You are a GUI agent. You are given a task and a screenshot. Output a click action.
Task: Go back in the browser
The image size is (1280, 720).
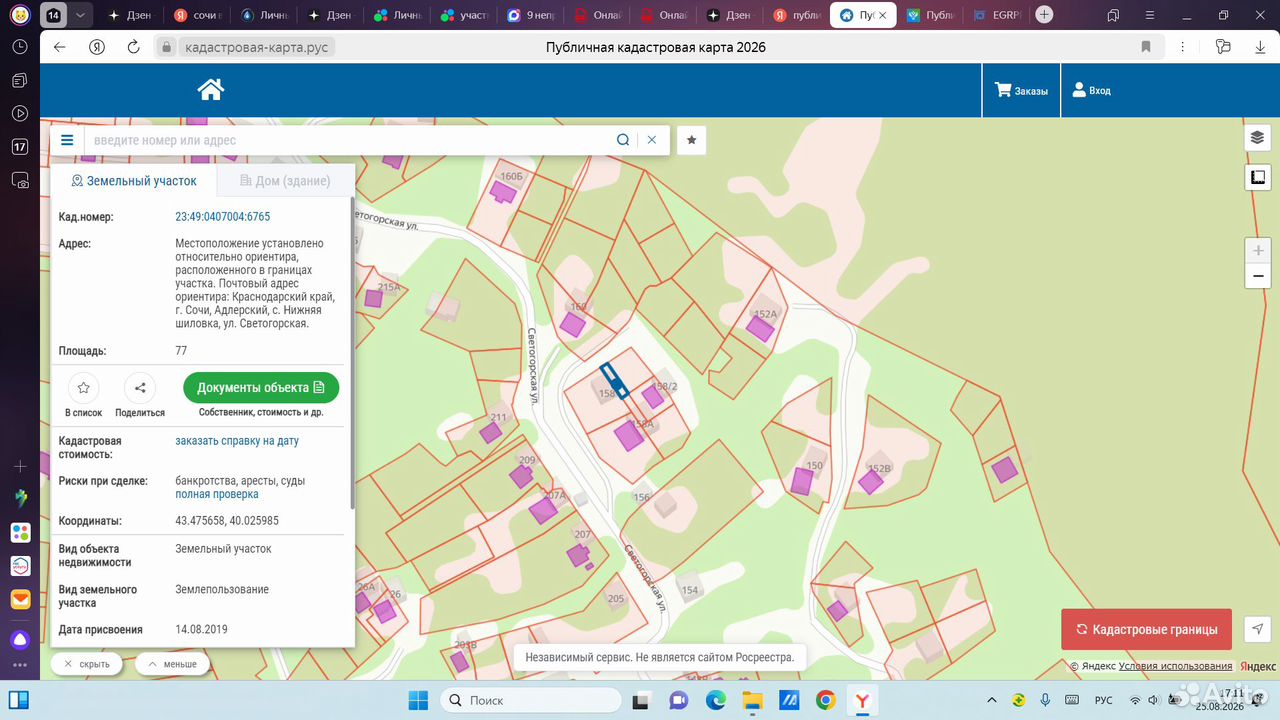click(x=60, y=47)
